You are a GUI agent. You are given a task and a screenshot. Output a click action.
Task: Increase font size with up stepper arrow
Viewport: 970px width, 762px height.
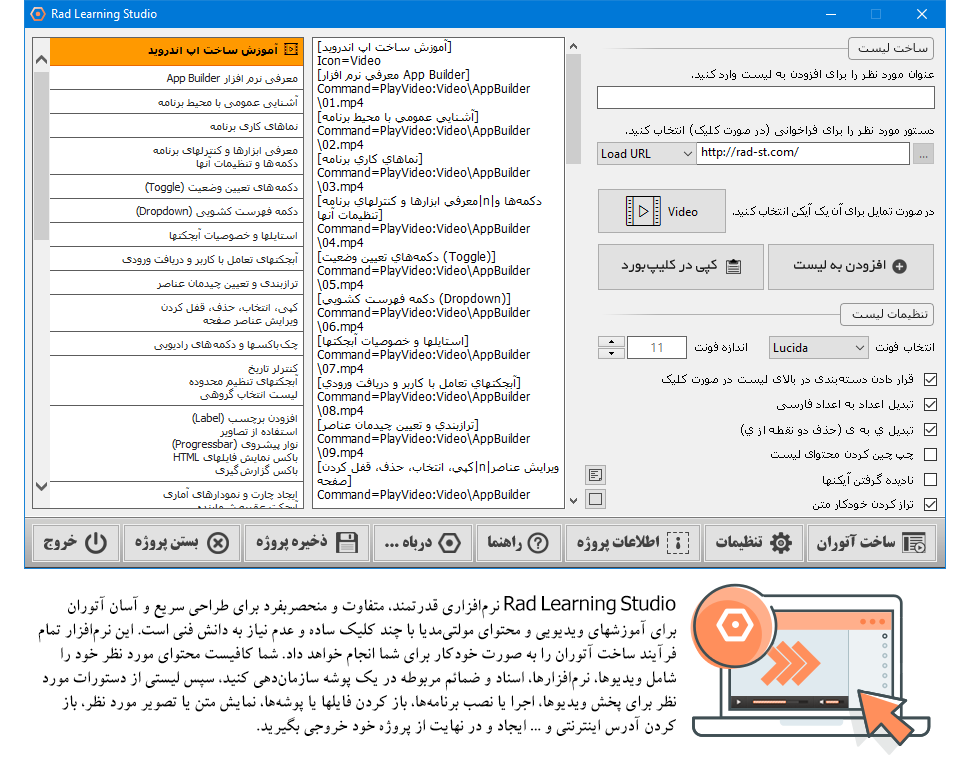(611, 342)
